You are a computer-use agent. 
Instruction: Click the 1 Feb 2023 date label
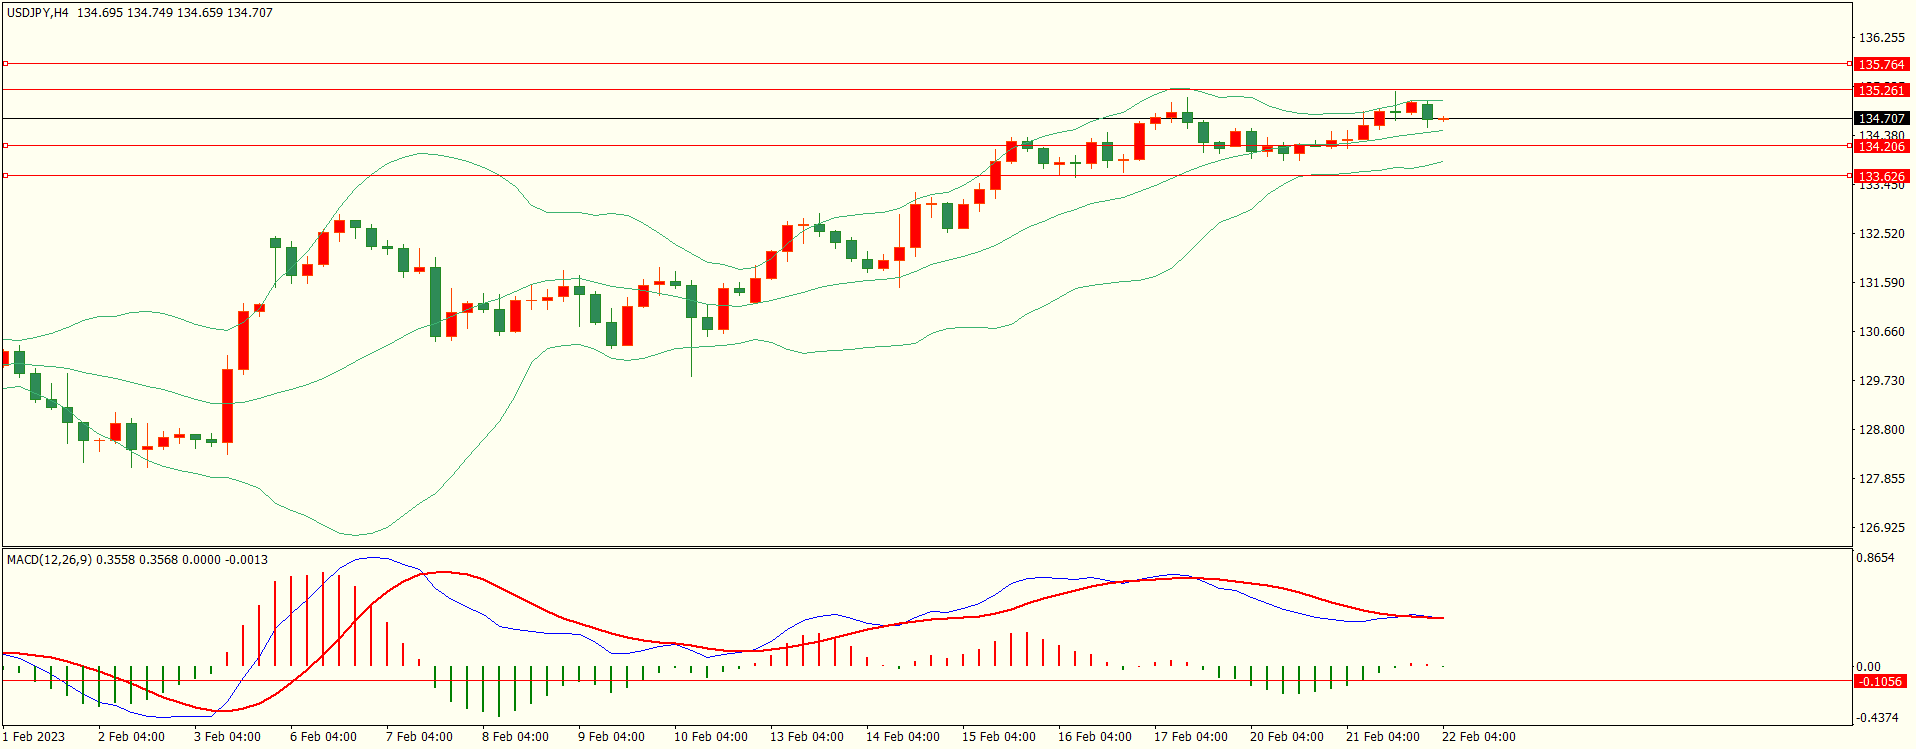coord(34,737)
